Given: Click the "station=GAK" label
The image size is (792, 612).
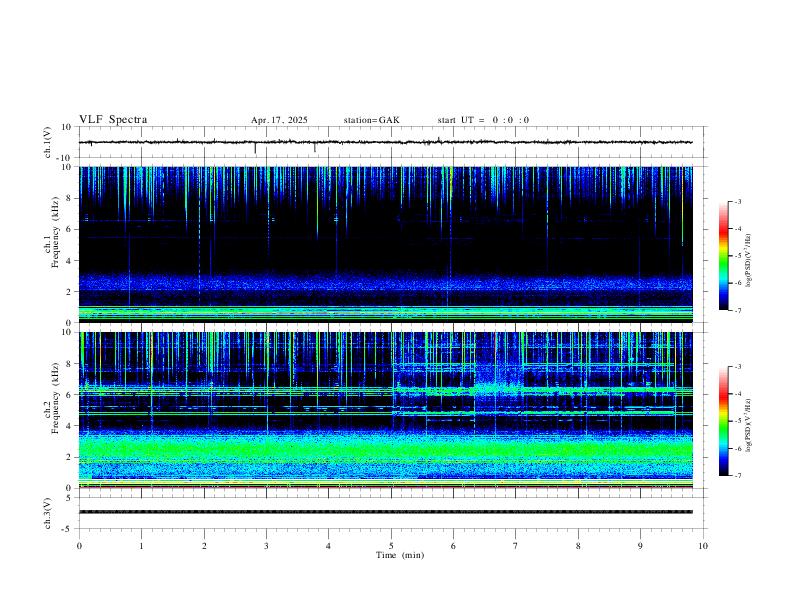Looking at the screenshot, I should [371, 120].
